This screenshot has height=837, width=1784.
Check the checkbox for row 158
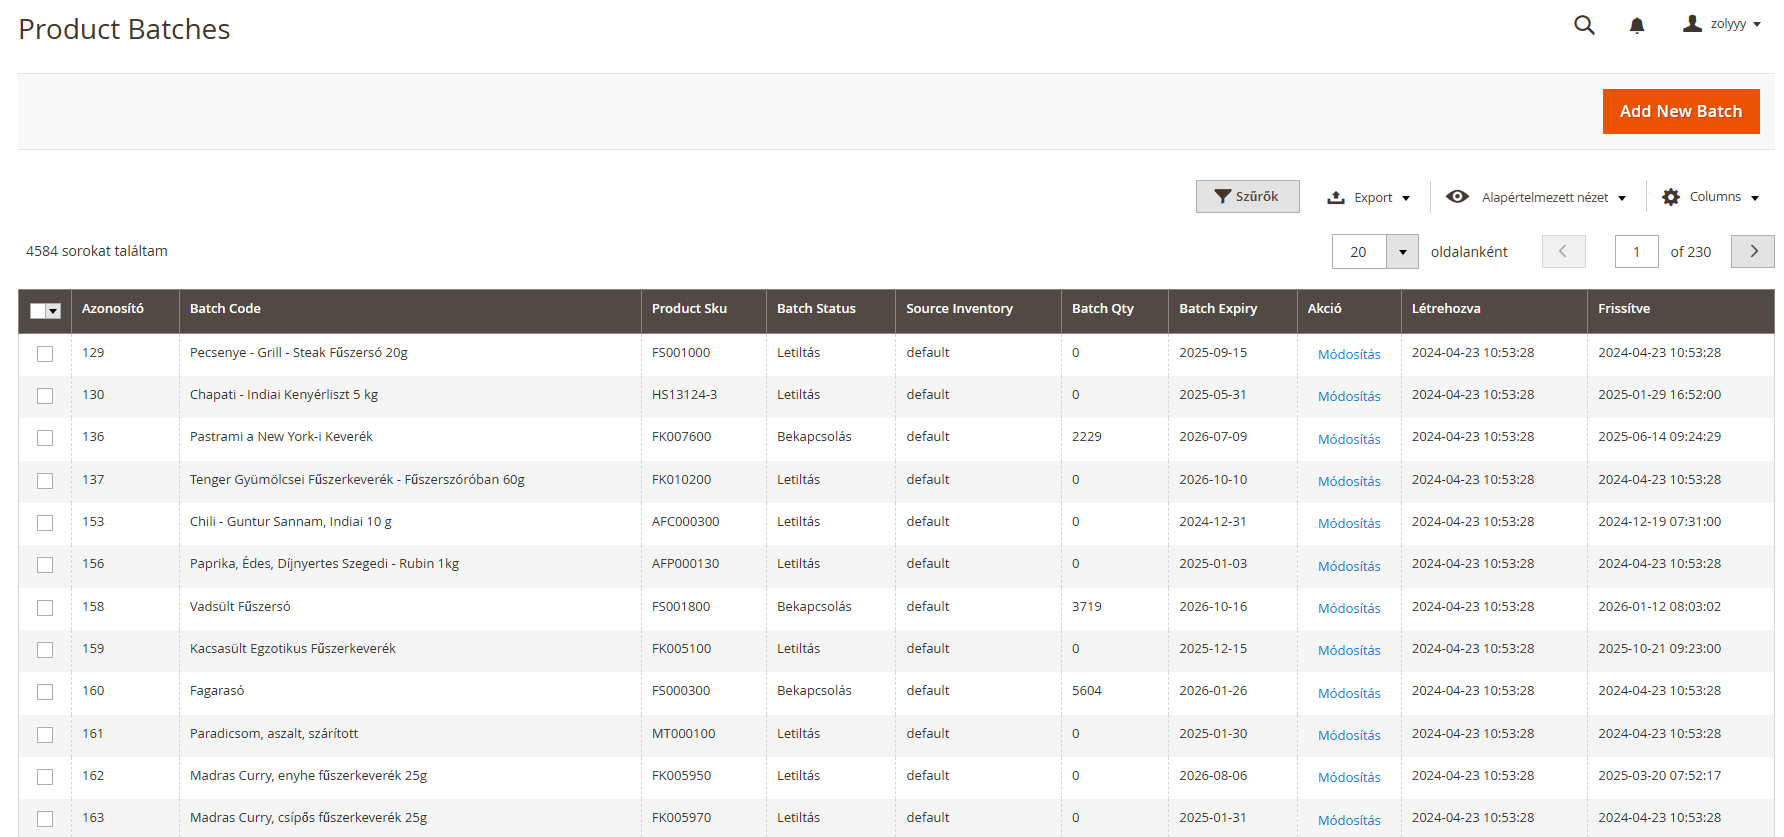pyautogui.click(x=45, y=608)
